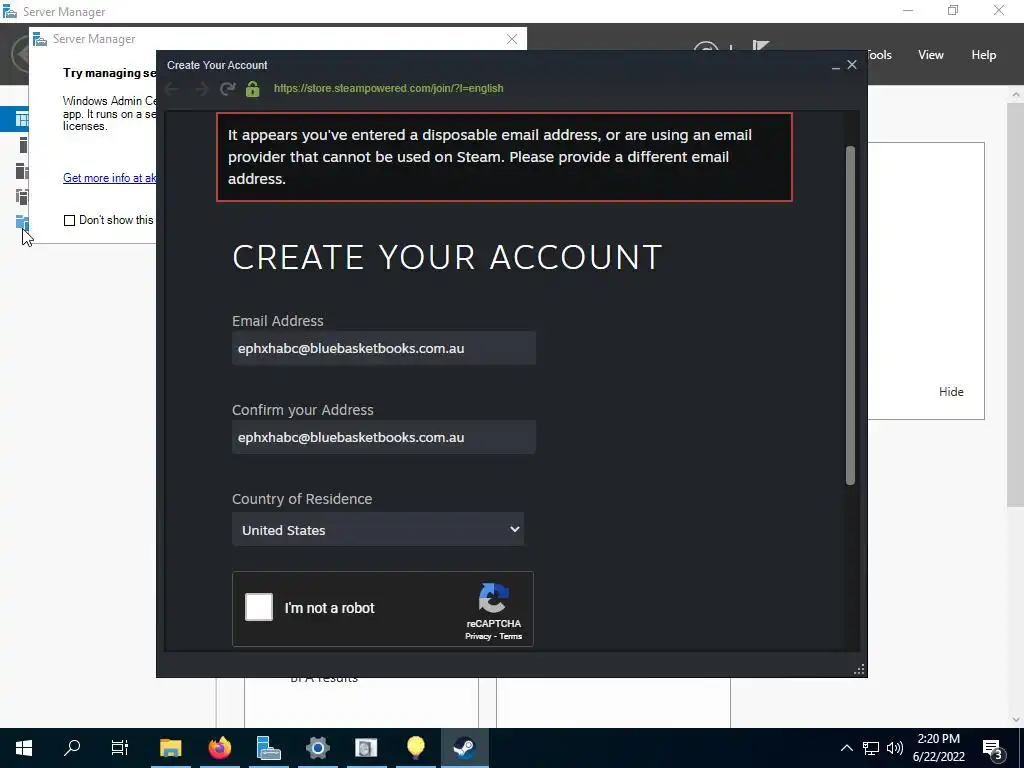Tick Don't show this message checkbox

[69, 221]
